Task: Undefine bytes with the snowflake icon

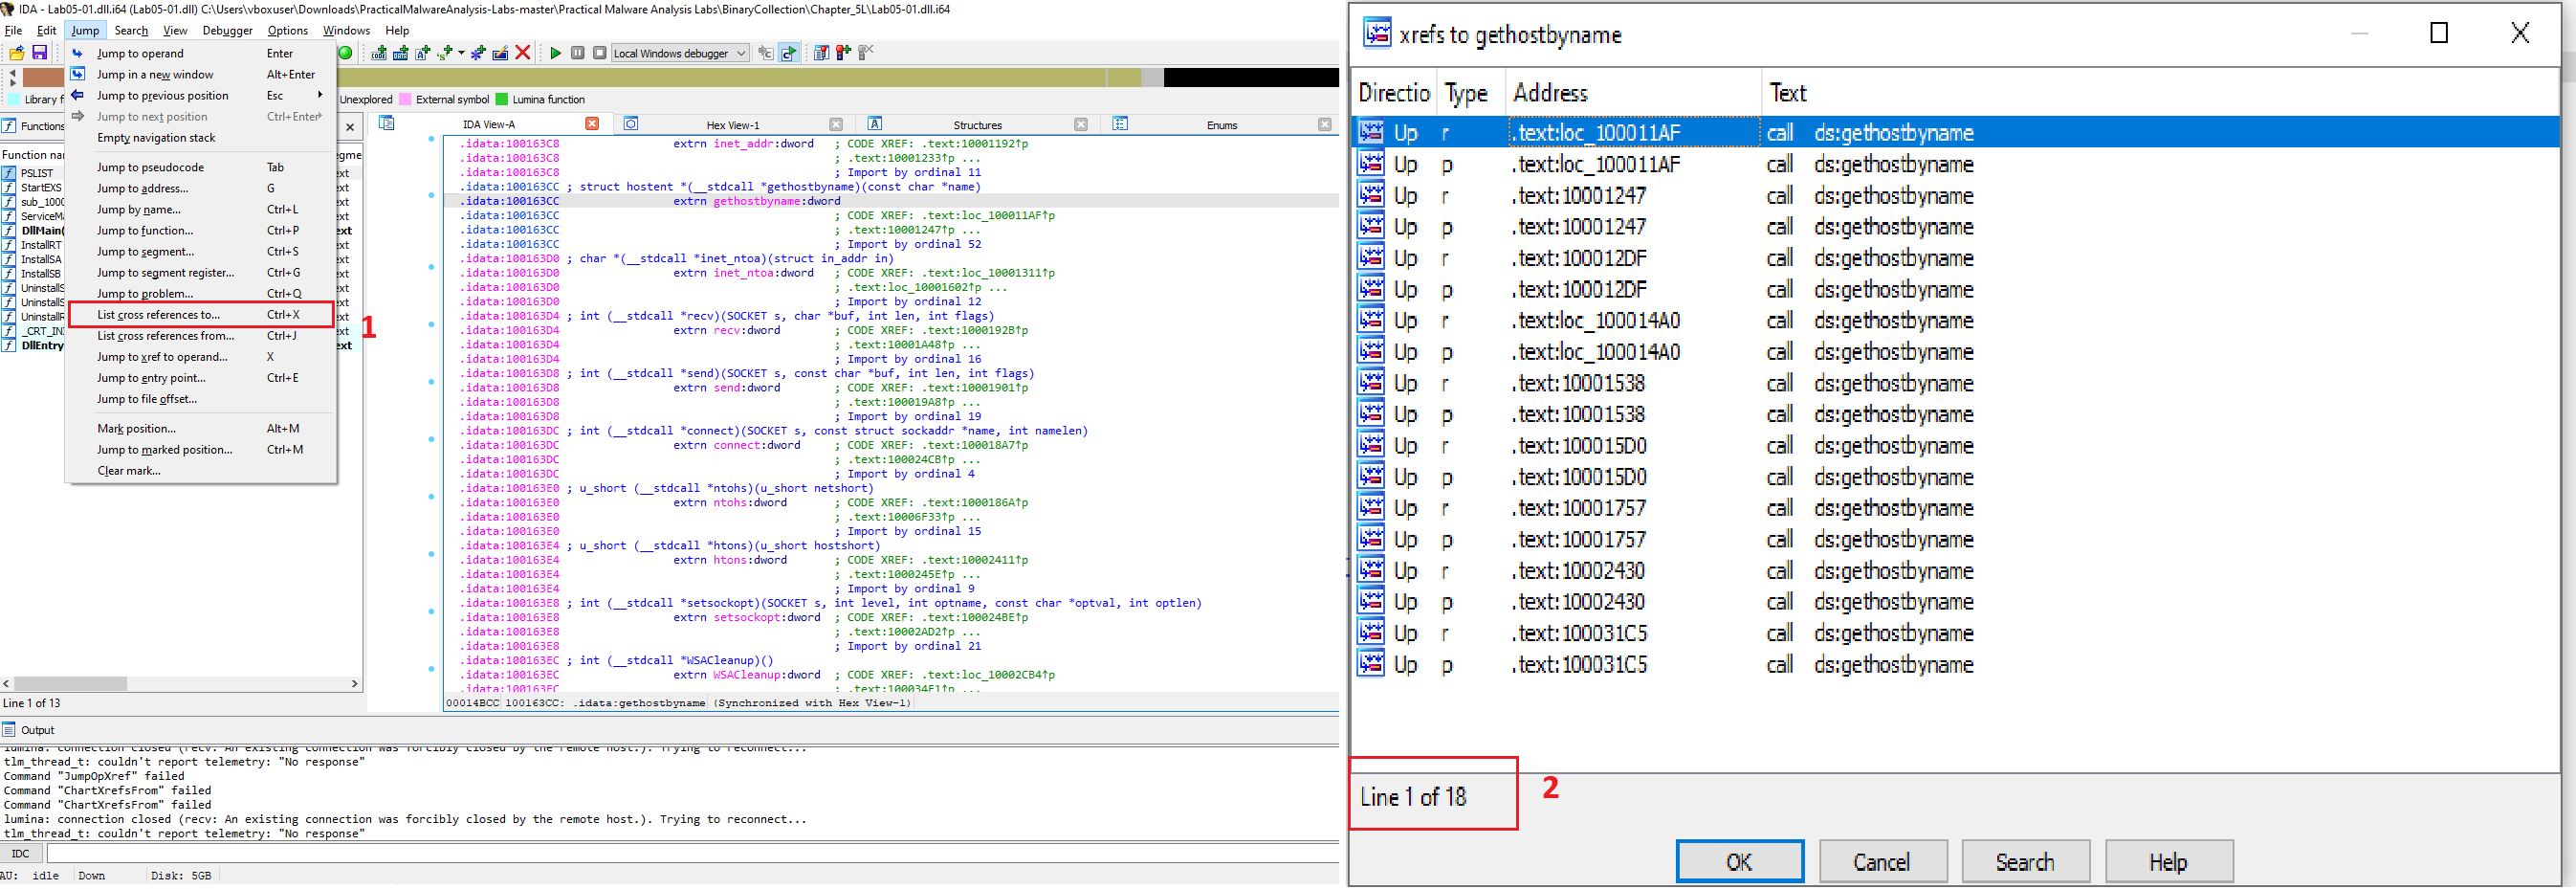Action: coord(478,53)
